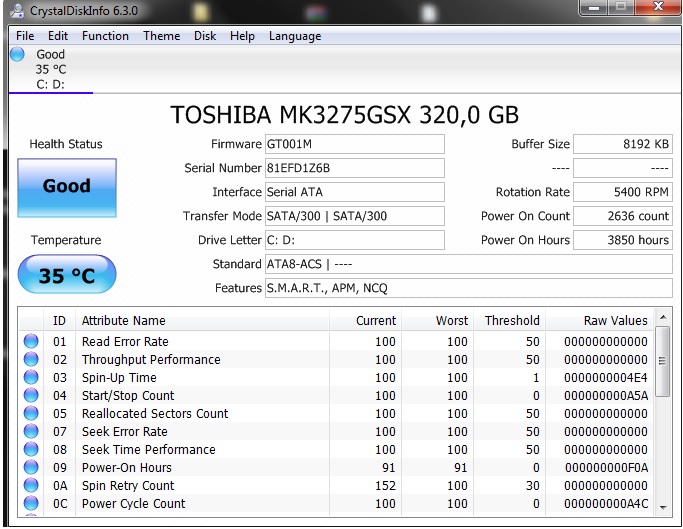Click the Attribute Name column header

[x=202, y=320]
